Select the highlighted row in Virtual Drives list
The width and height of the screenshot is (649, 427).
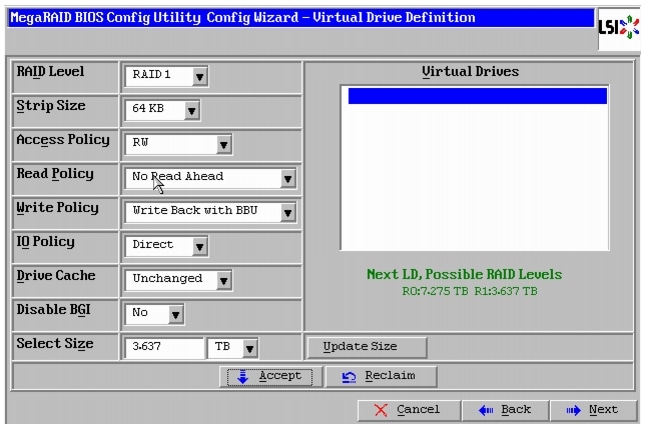(477, 96)
